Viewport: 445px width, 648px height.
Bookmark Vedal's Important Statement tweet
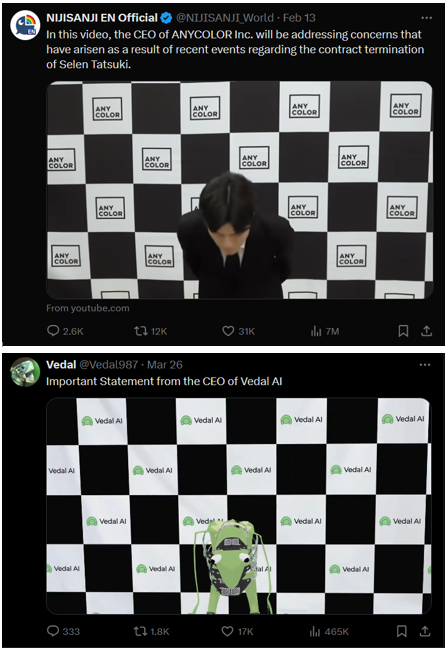coord(402,631)
